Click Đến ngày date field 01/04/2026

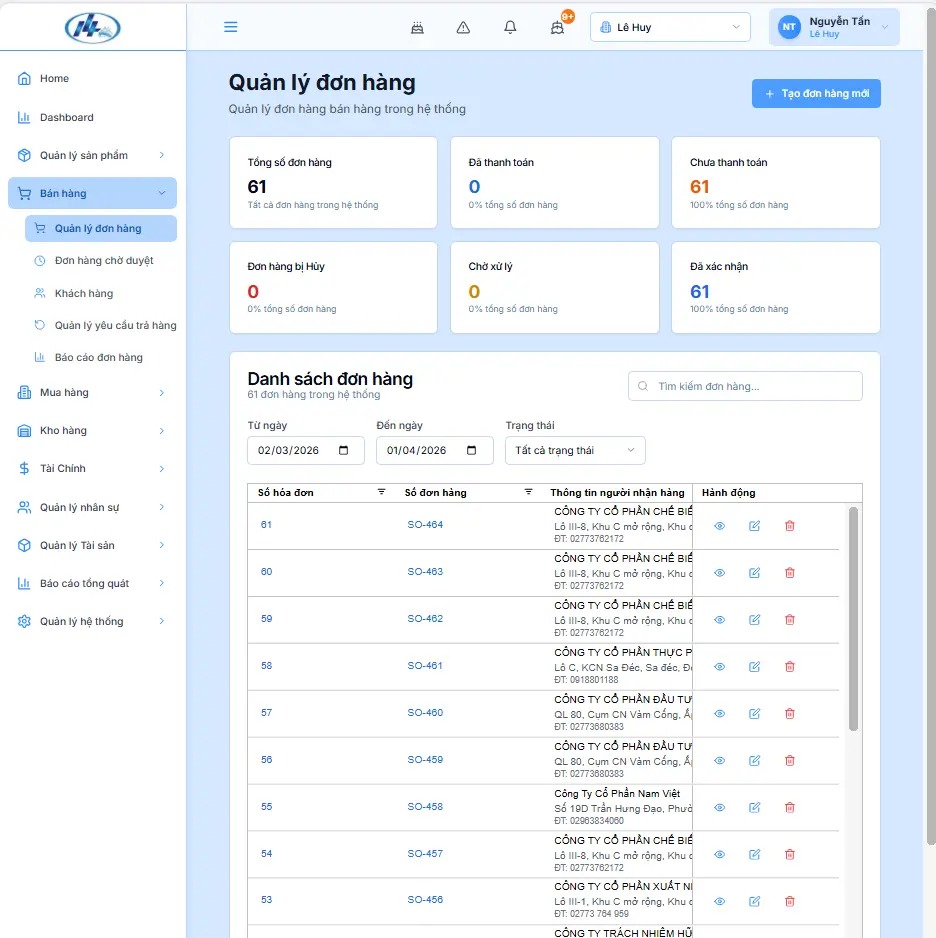coord(434,450)
